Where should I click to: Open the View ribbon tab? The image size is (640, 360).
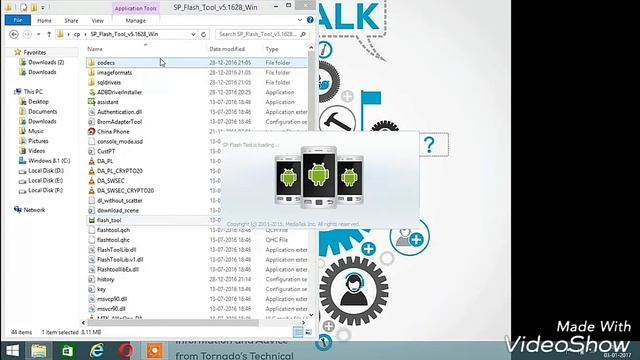click(97, 20)
